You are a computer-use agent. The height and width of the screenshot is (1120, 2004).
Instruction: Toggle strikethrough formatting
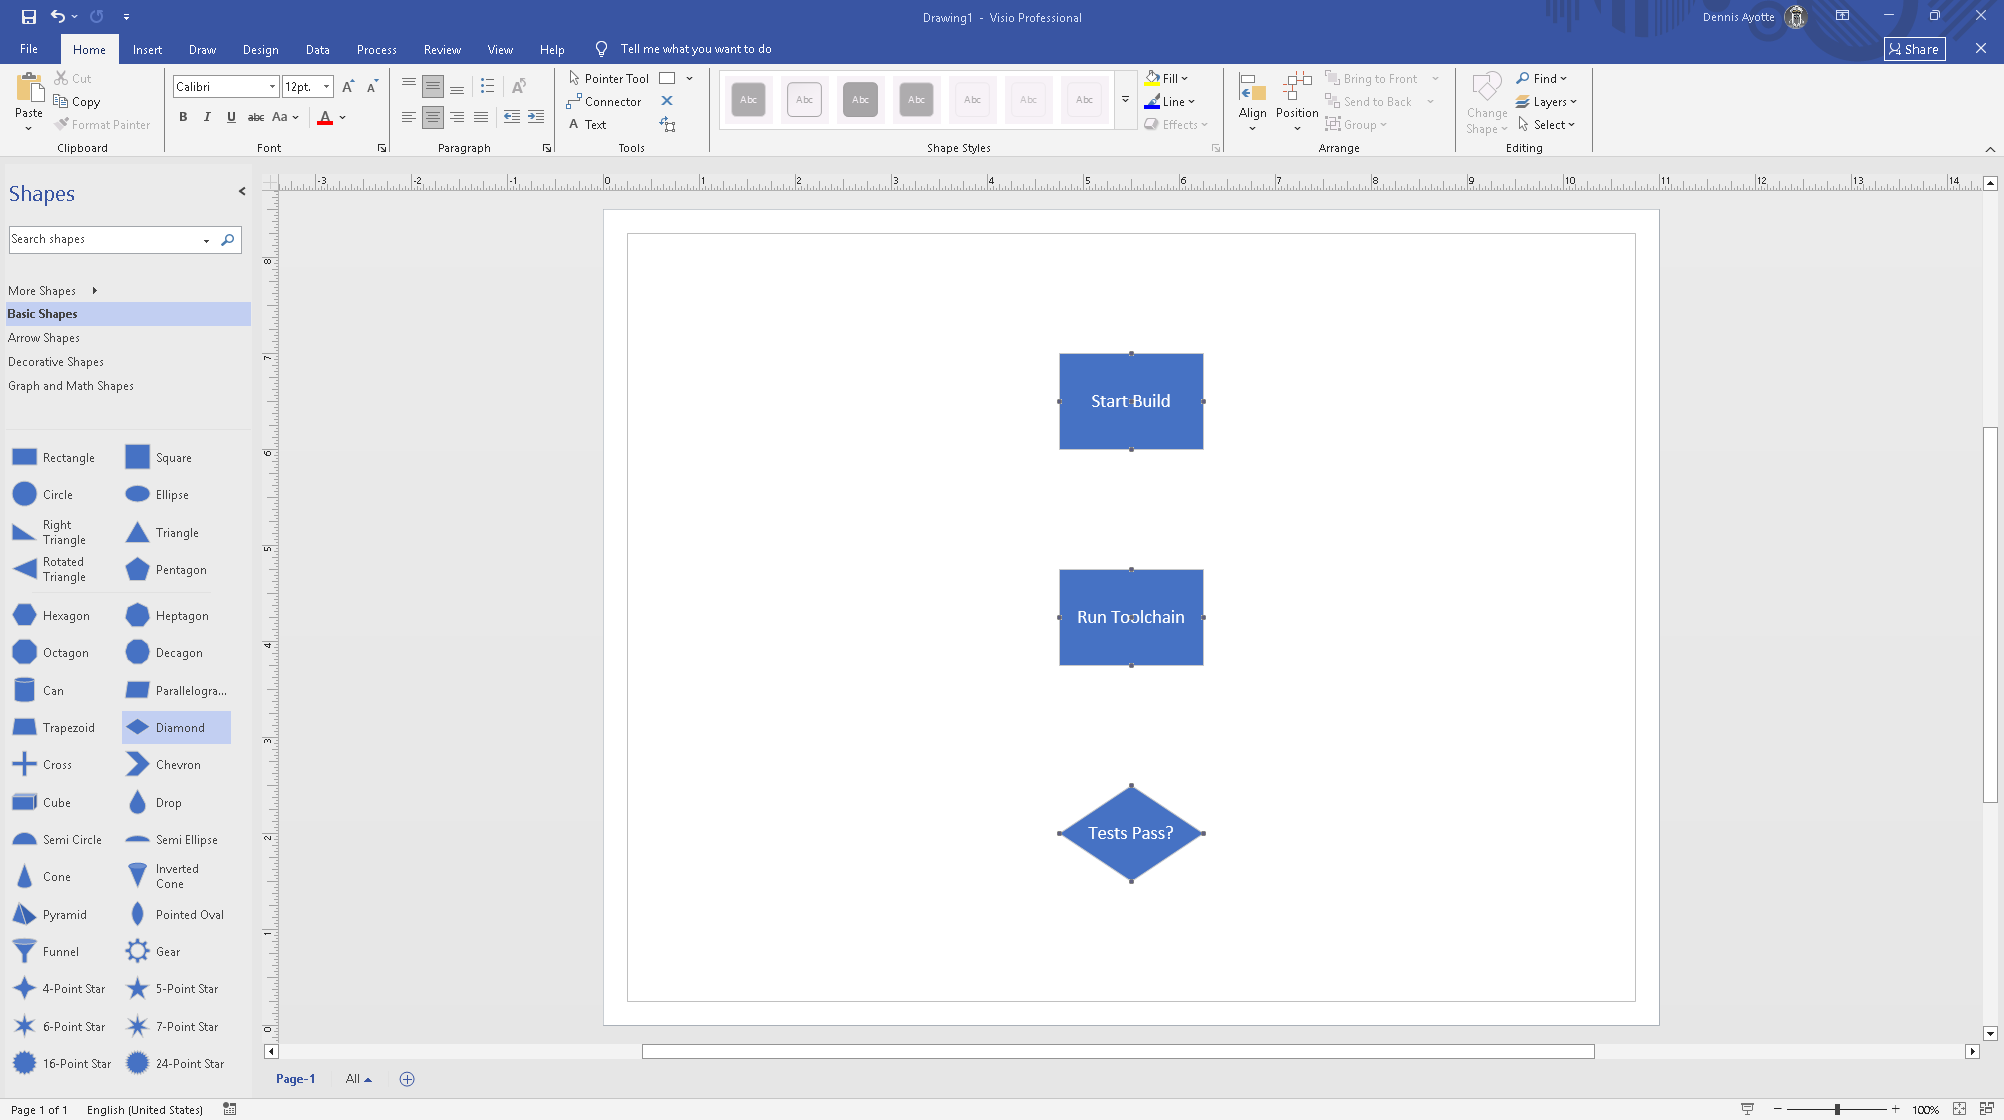[256, 117]
